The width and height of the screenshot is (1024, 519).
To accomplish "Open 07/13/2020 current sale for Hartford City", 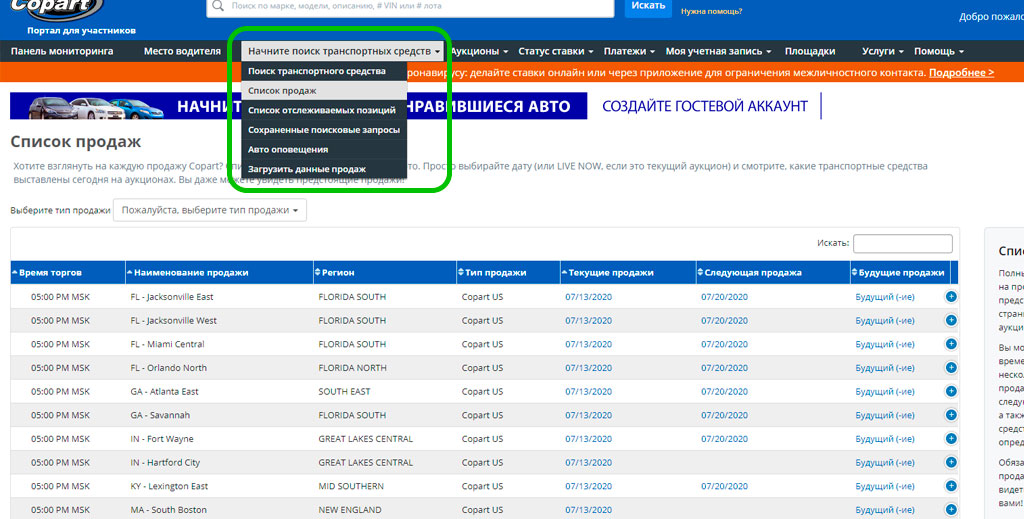I will tap(588, 462).
